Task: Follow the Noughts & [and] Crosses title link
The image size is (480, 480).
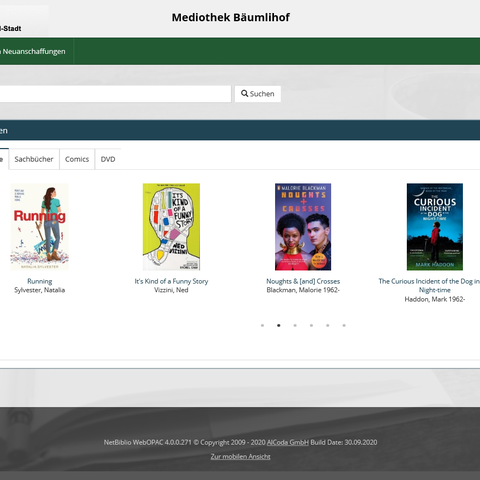Action: pos(303,281)
